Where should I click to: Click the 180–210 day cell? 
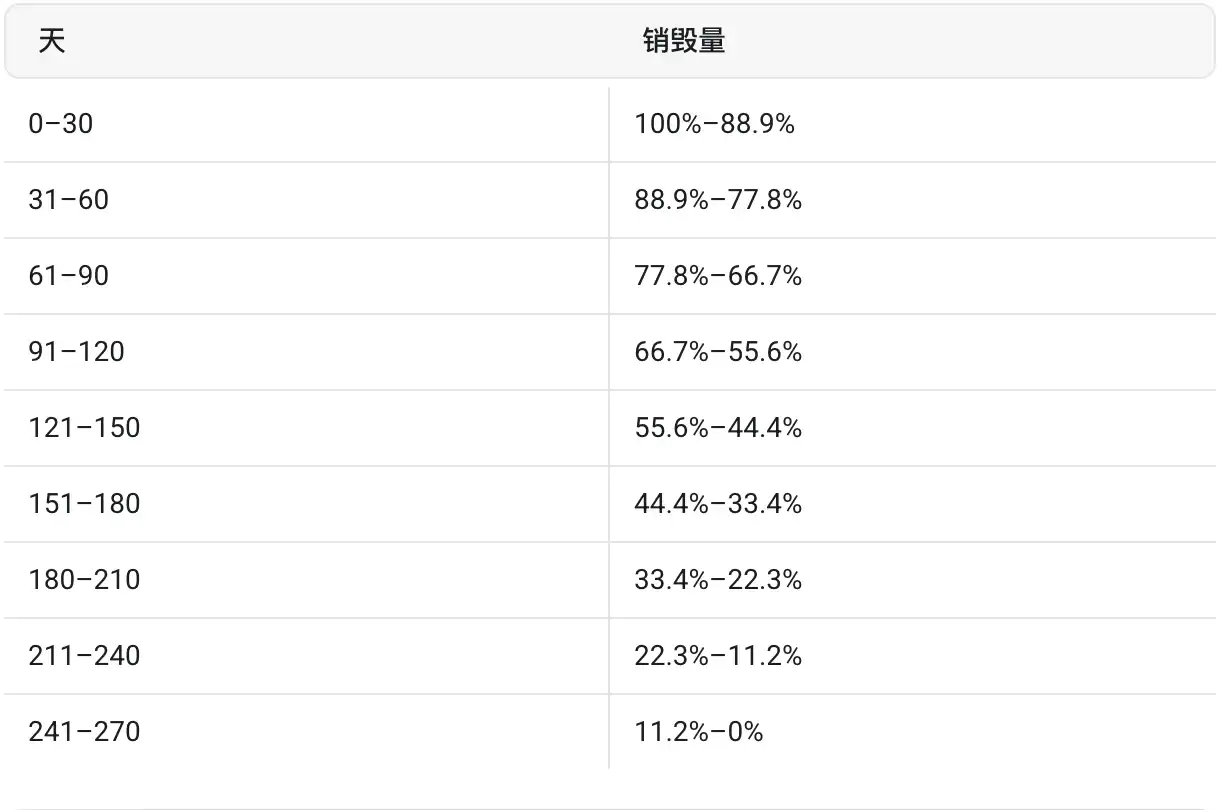[x=85, y=580]
